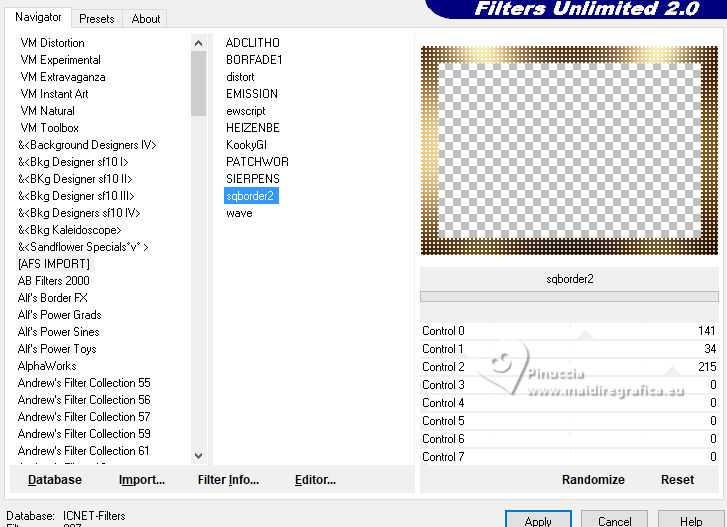
Task: Select Alf's Power Toys category
Action: coord(57,349)
